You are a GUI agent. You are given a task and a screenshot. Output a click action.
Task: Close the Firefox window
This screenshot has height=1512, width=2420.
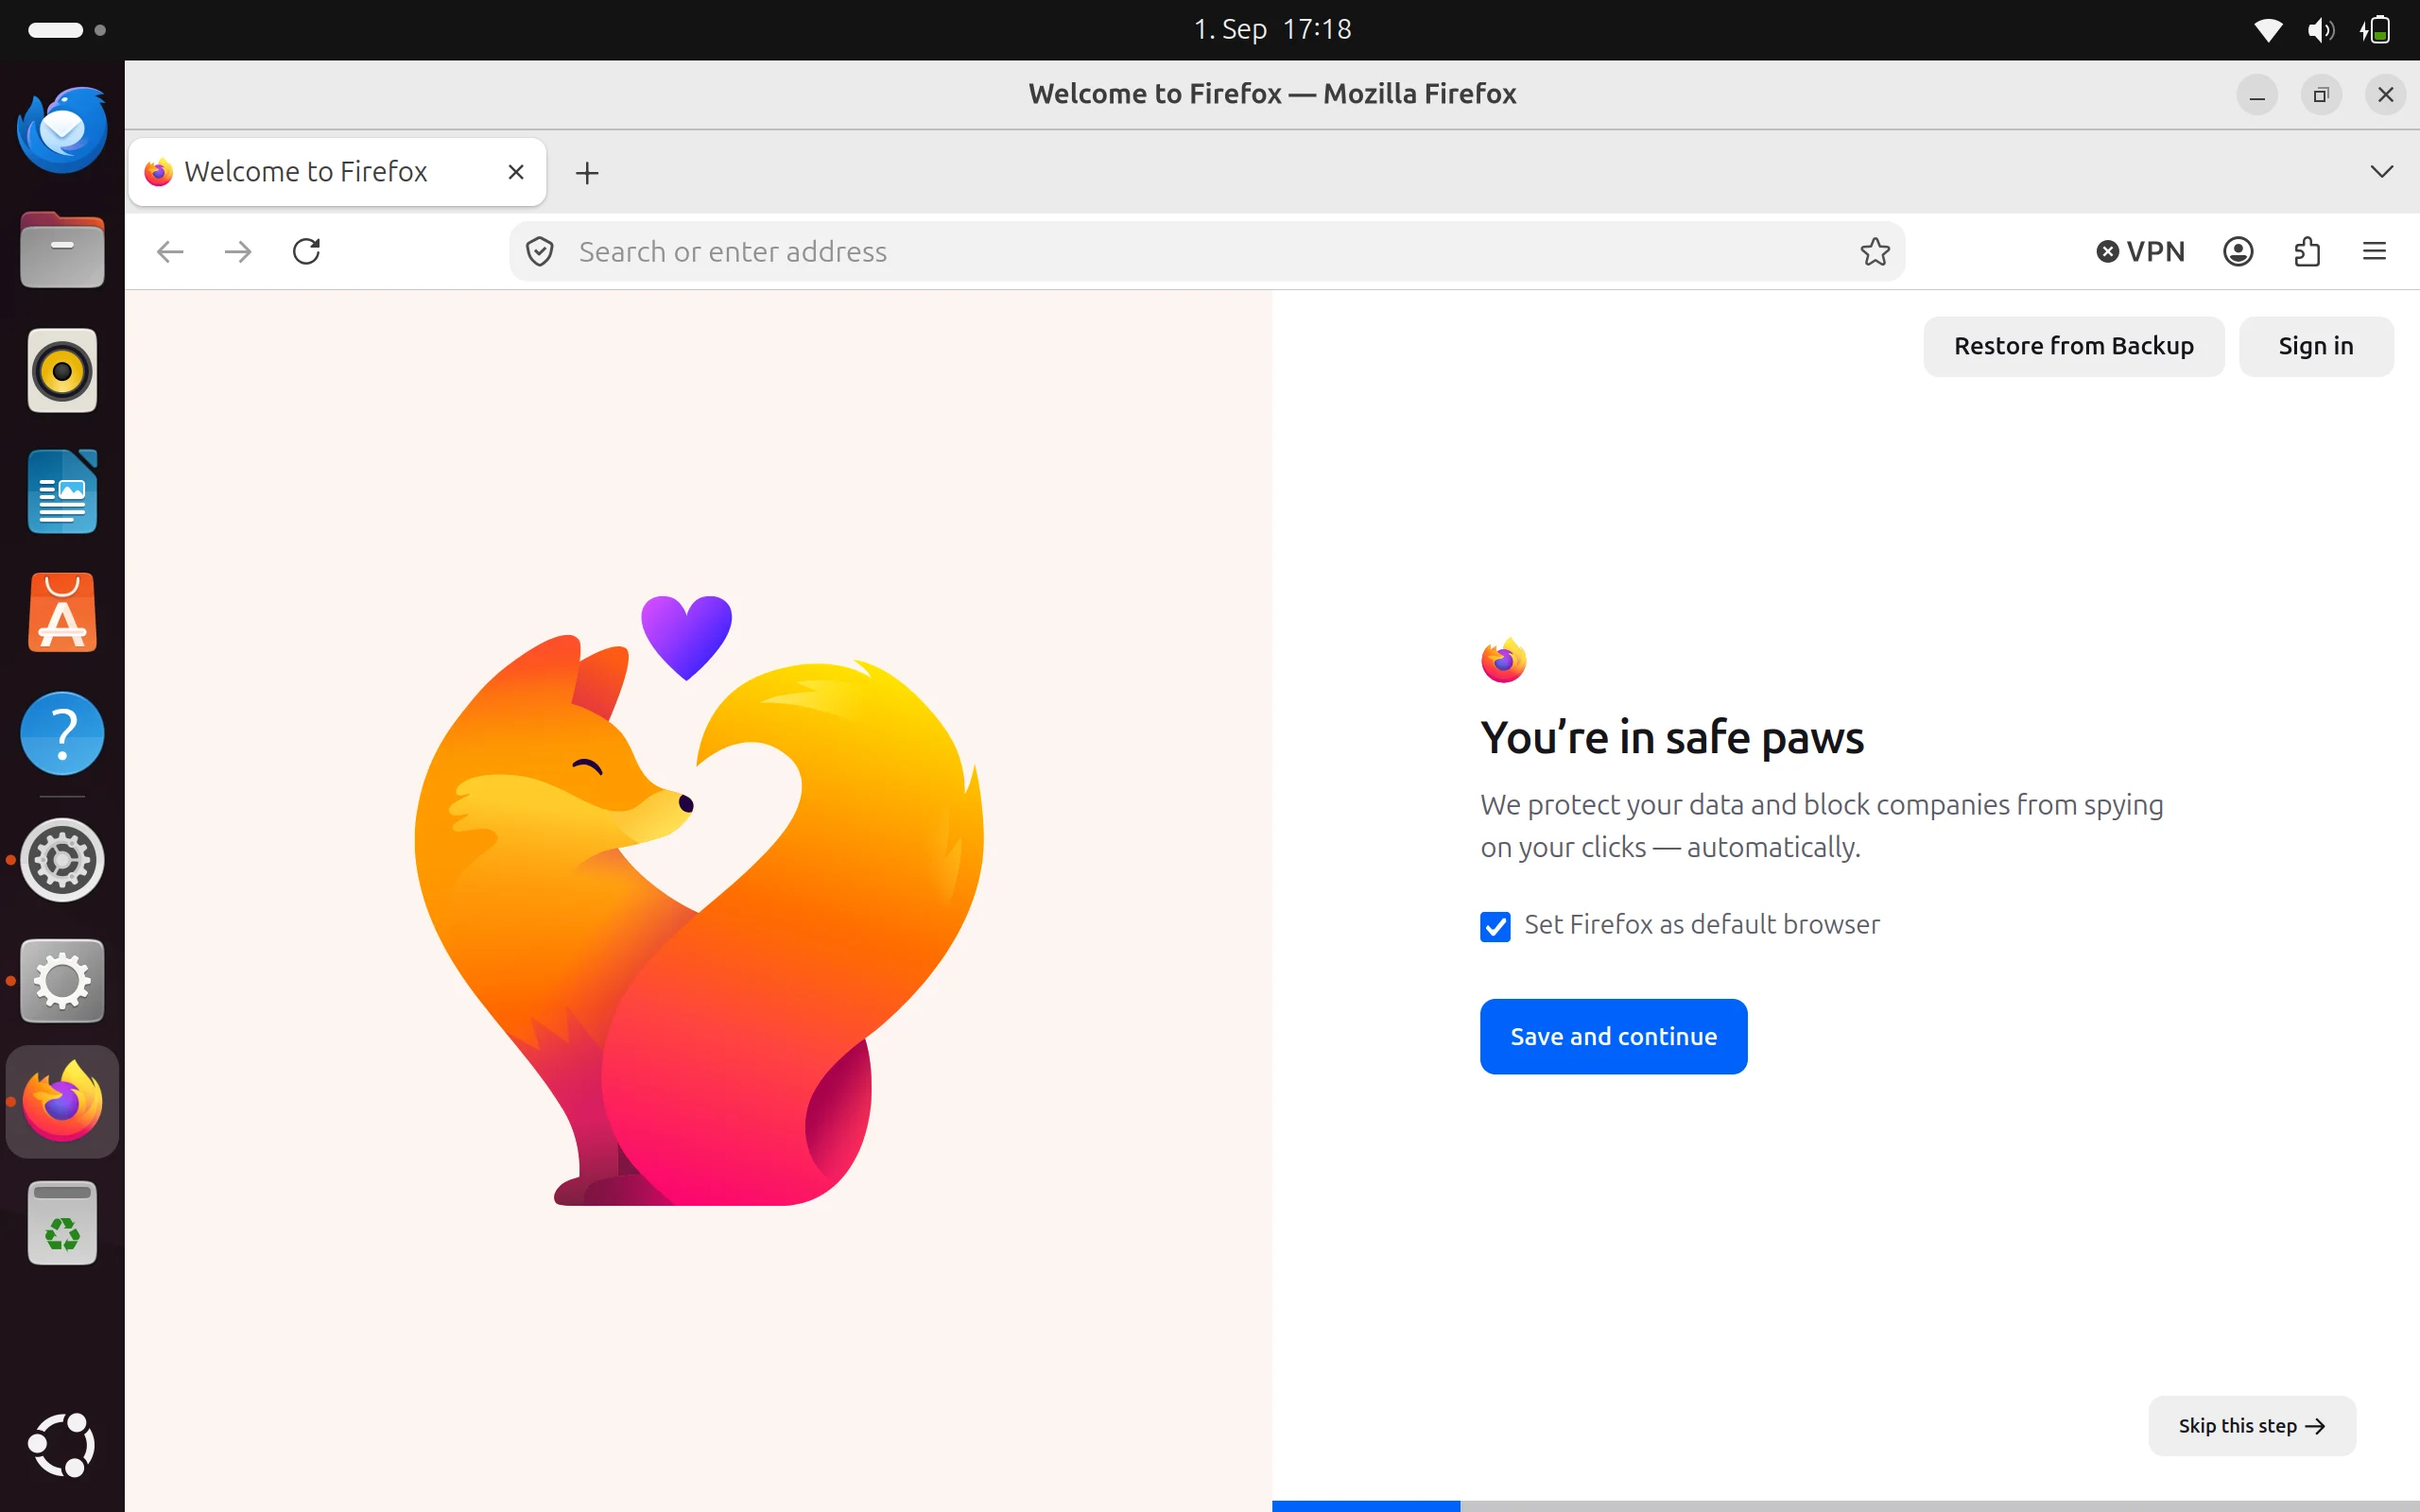point(2385,95)
